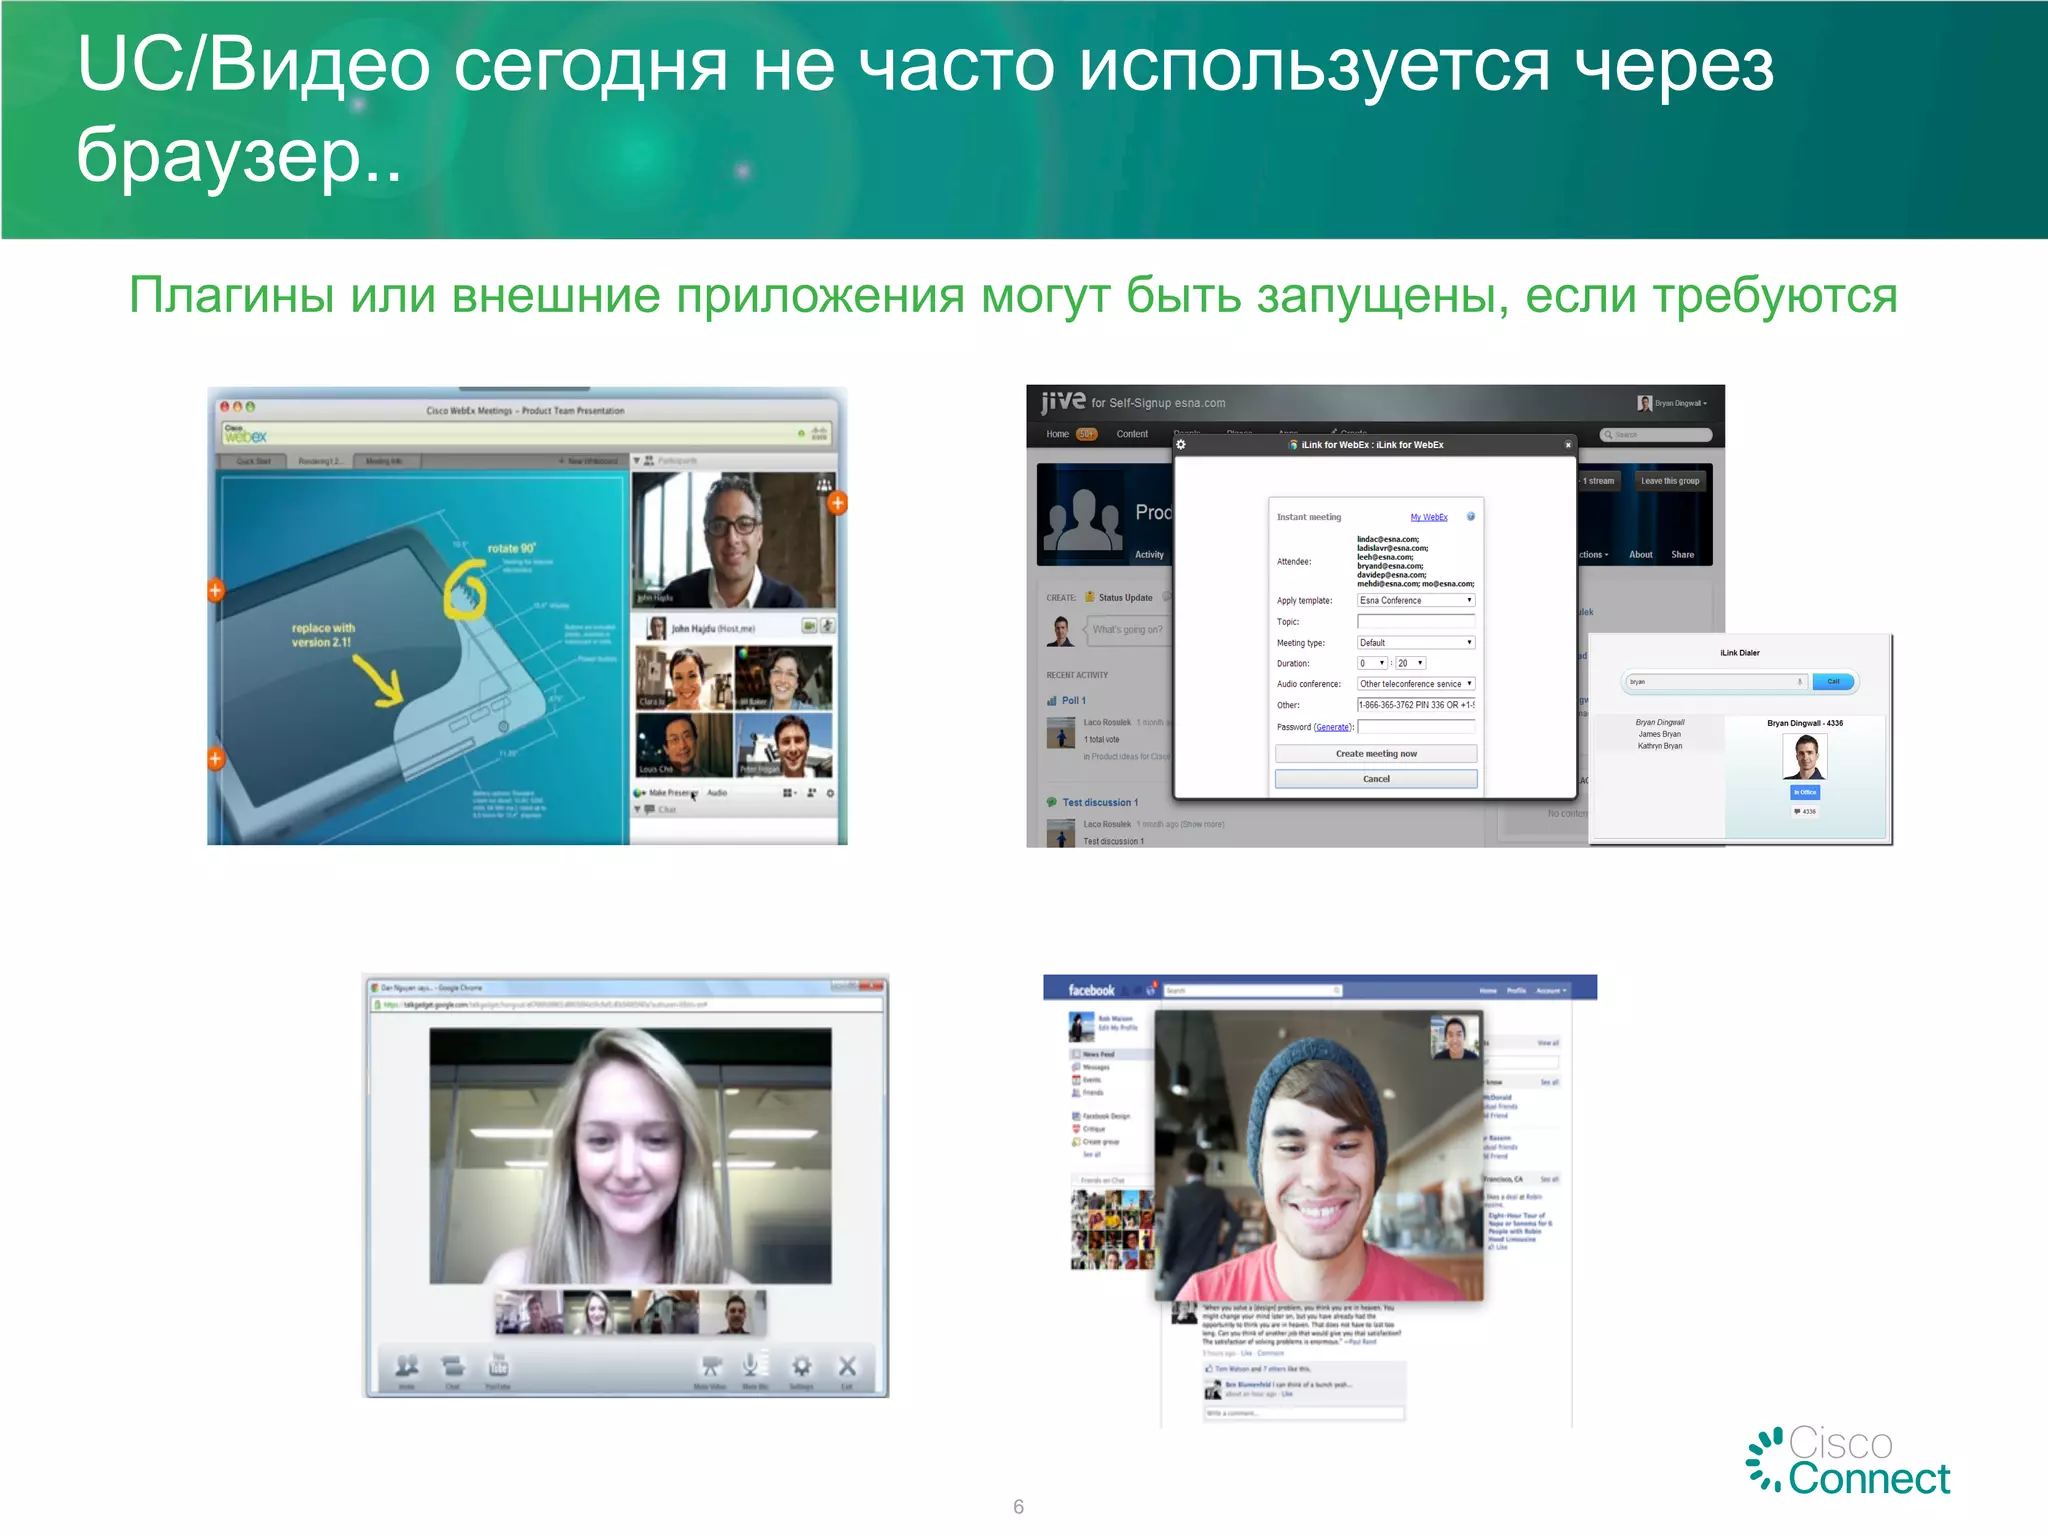This screenshot has height=1536, width=2048.
Task: Open the Activity tab in Jive group
Action: click(x=1149, y=555)
